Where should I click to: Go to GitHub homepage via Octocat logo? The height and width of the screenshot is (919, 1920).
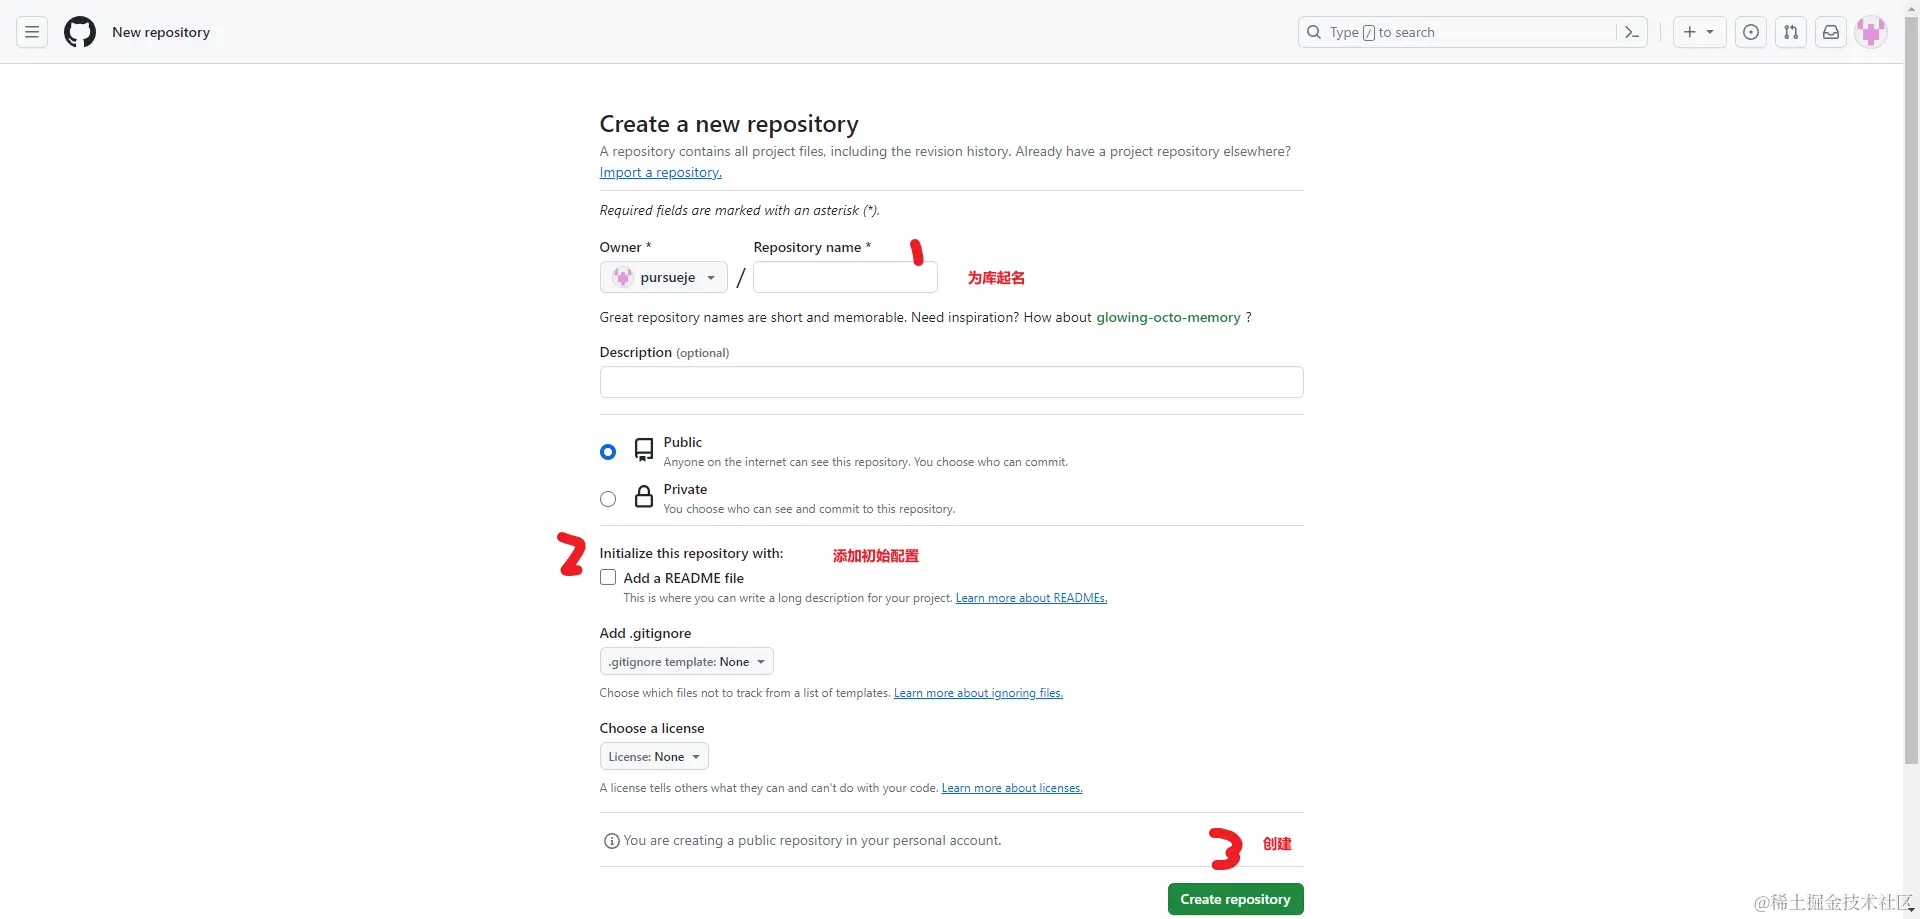coord(80,32)
